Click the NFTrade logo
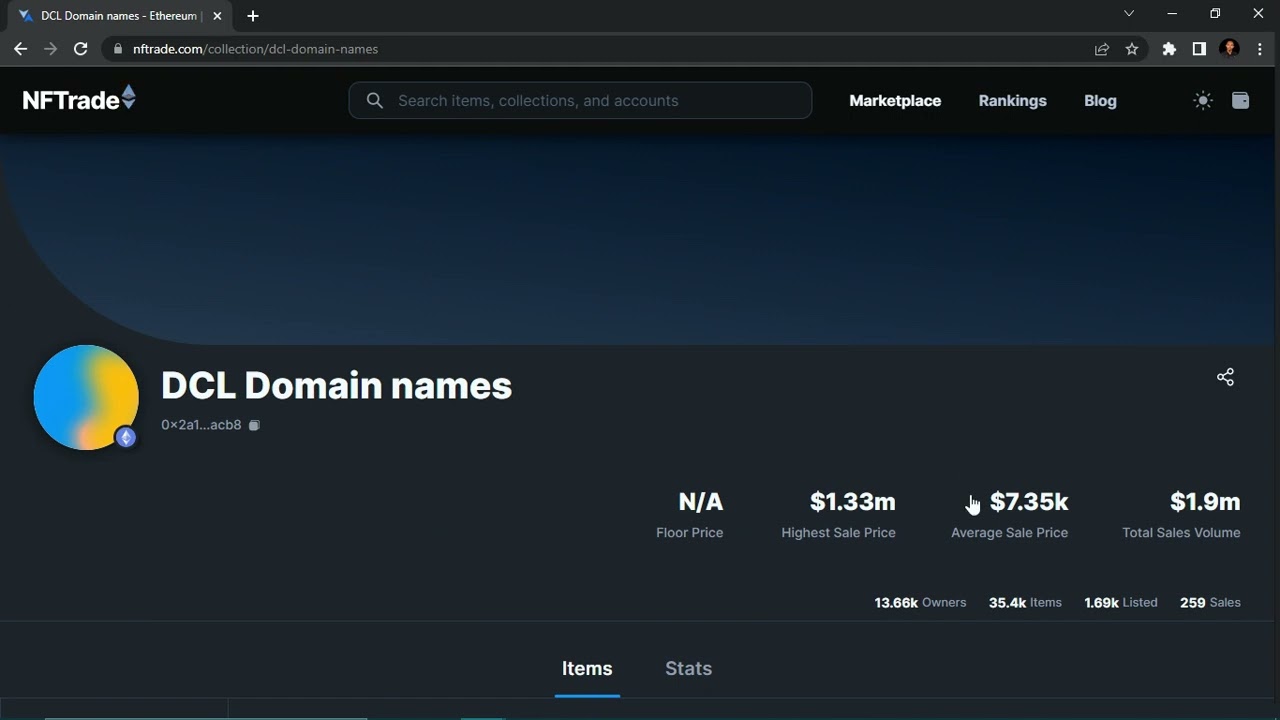Screen dimensions: 1280x720 point(79,100)
